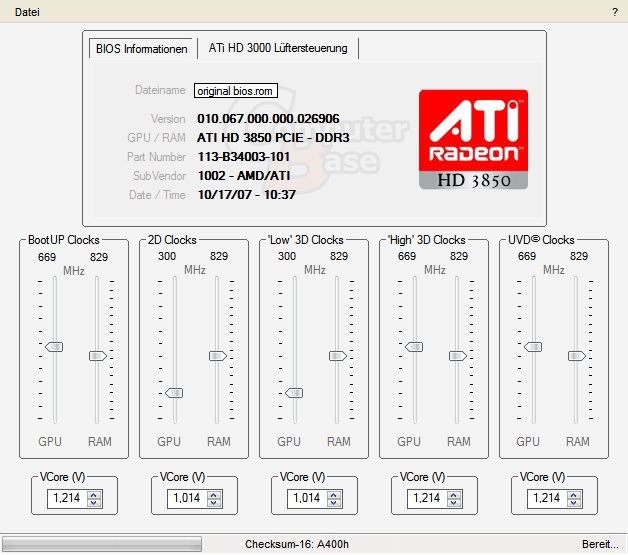The width and height of the screenshot is (628, 555).
Task: Decrease 'Low' 3D VCore with down arrow
Action: point(334,503)
